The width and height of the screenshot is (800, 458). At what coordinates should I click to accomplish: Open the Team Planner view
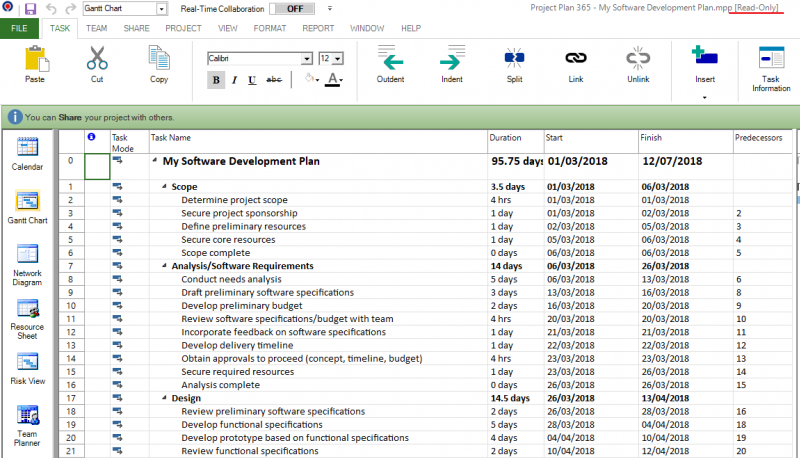click(x=27, y=426)
